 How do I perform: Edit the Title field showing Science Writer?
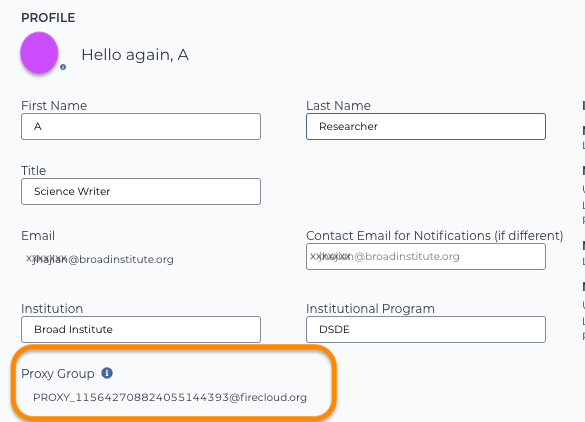click(141, 191)
